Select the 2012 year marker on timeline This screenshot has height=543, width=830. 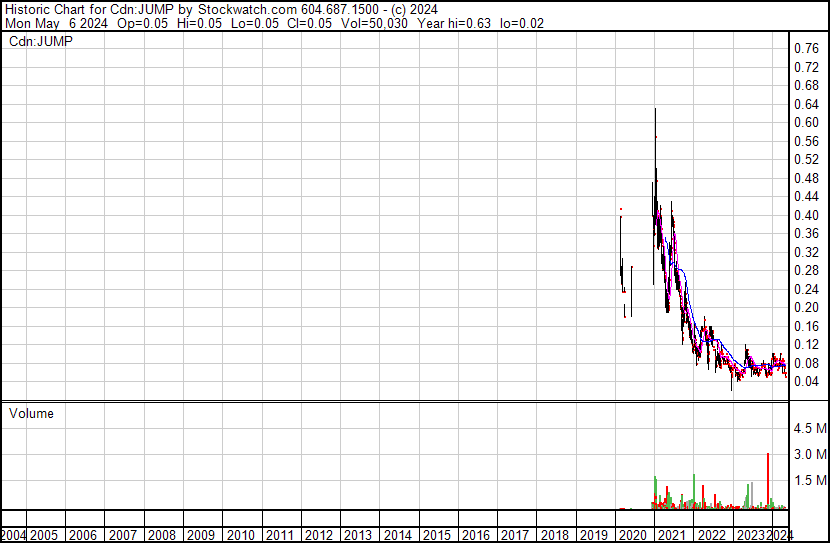(319, 535)
